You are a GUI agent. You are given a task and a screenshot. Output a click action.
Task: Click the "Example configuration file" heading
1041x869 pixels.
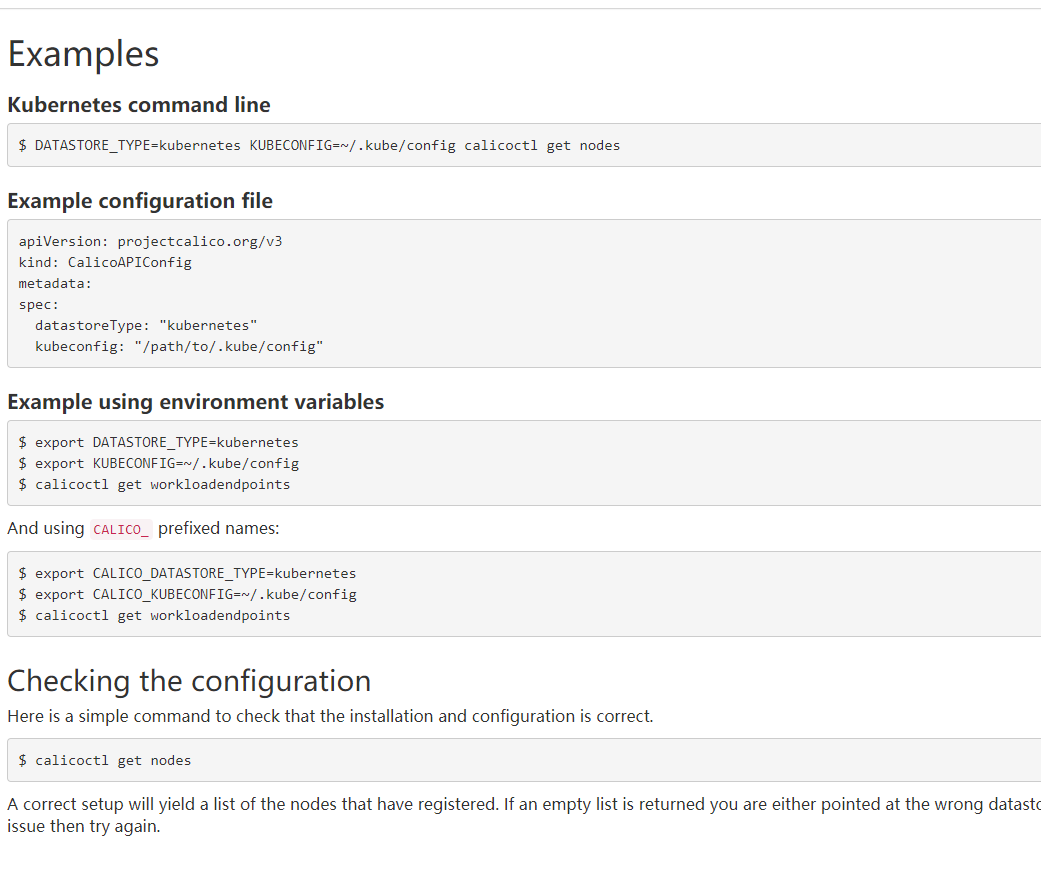[x=140, y=201]
